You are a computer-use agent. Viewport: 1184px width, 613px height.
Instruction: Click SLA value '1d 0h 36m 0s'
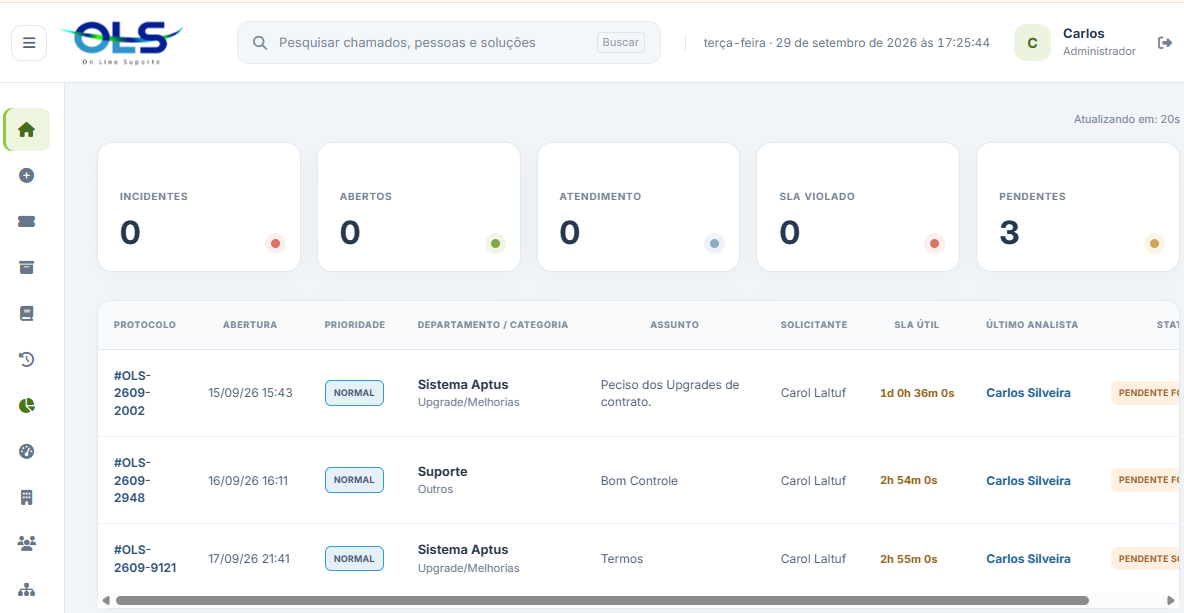coord(917,393)
